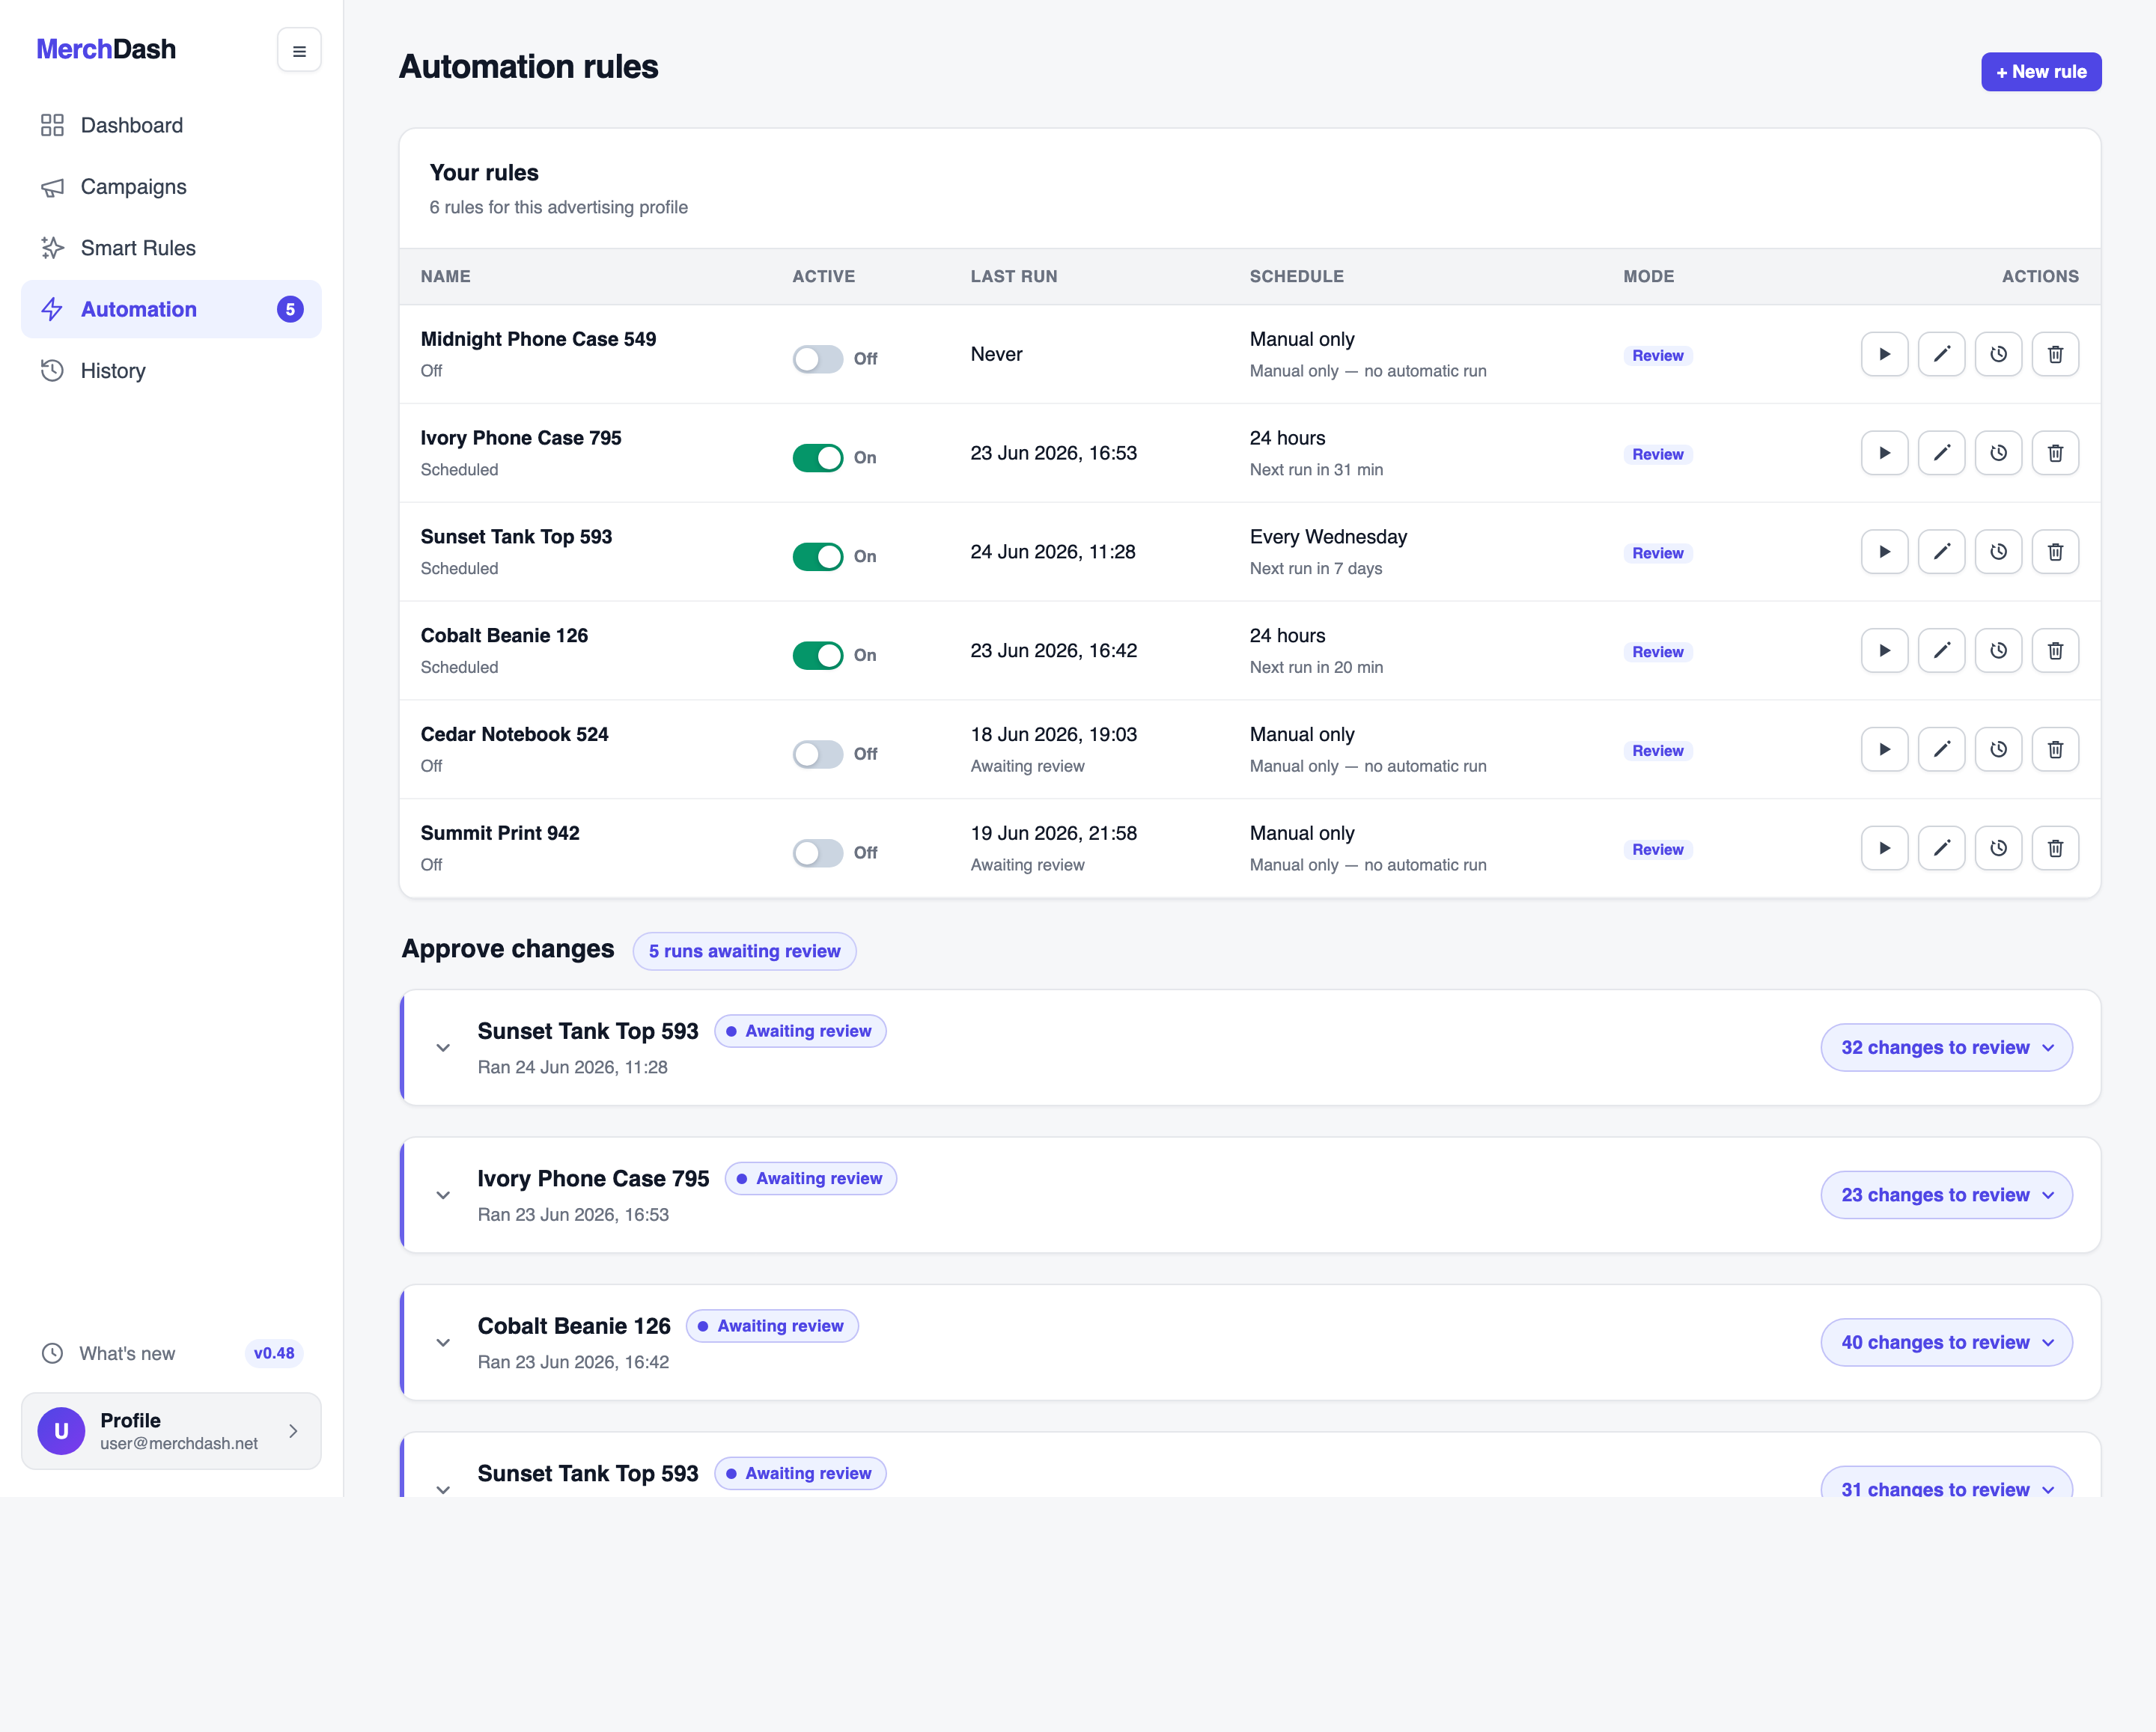Click the Name column header
Viewport: 2156px width, 1732px height.
pyautogui.click(x=445, y=277)
